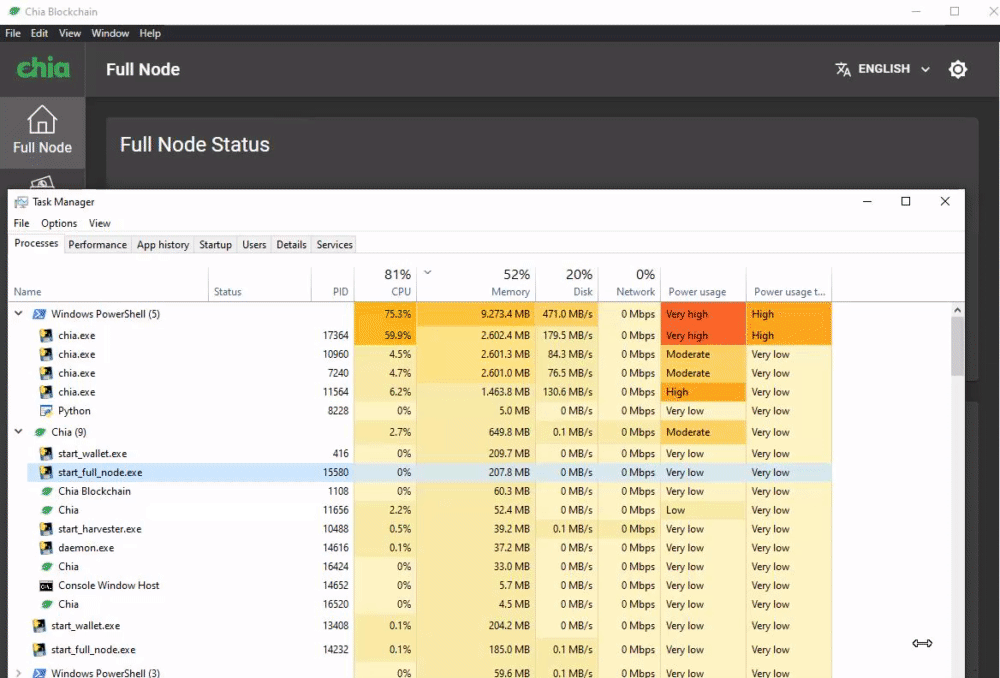Viewport: 1000px width, 678px height.
Task: Open Chia app Edit menu
Action: [x=40, y=33]
